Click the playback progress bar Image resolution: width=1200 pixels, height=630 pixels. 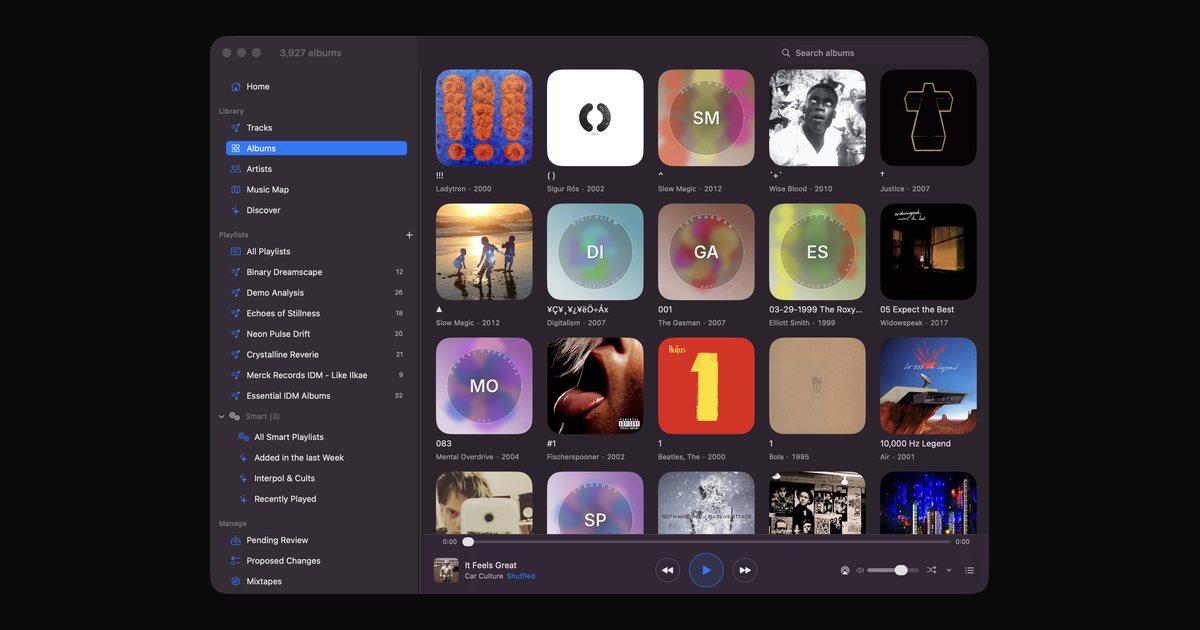pos(706,542)
